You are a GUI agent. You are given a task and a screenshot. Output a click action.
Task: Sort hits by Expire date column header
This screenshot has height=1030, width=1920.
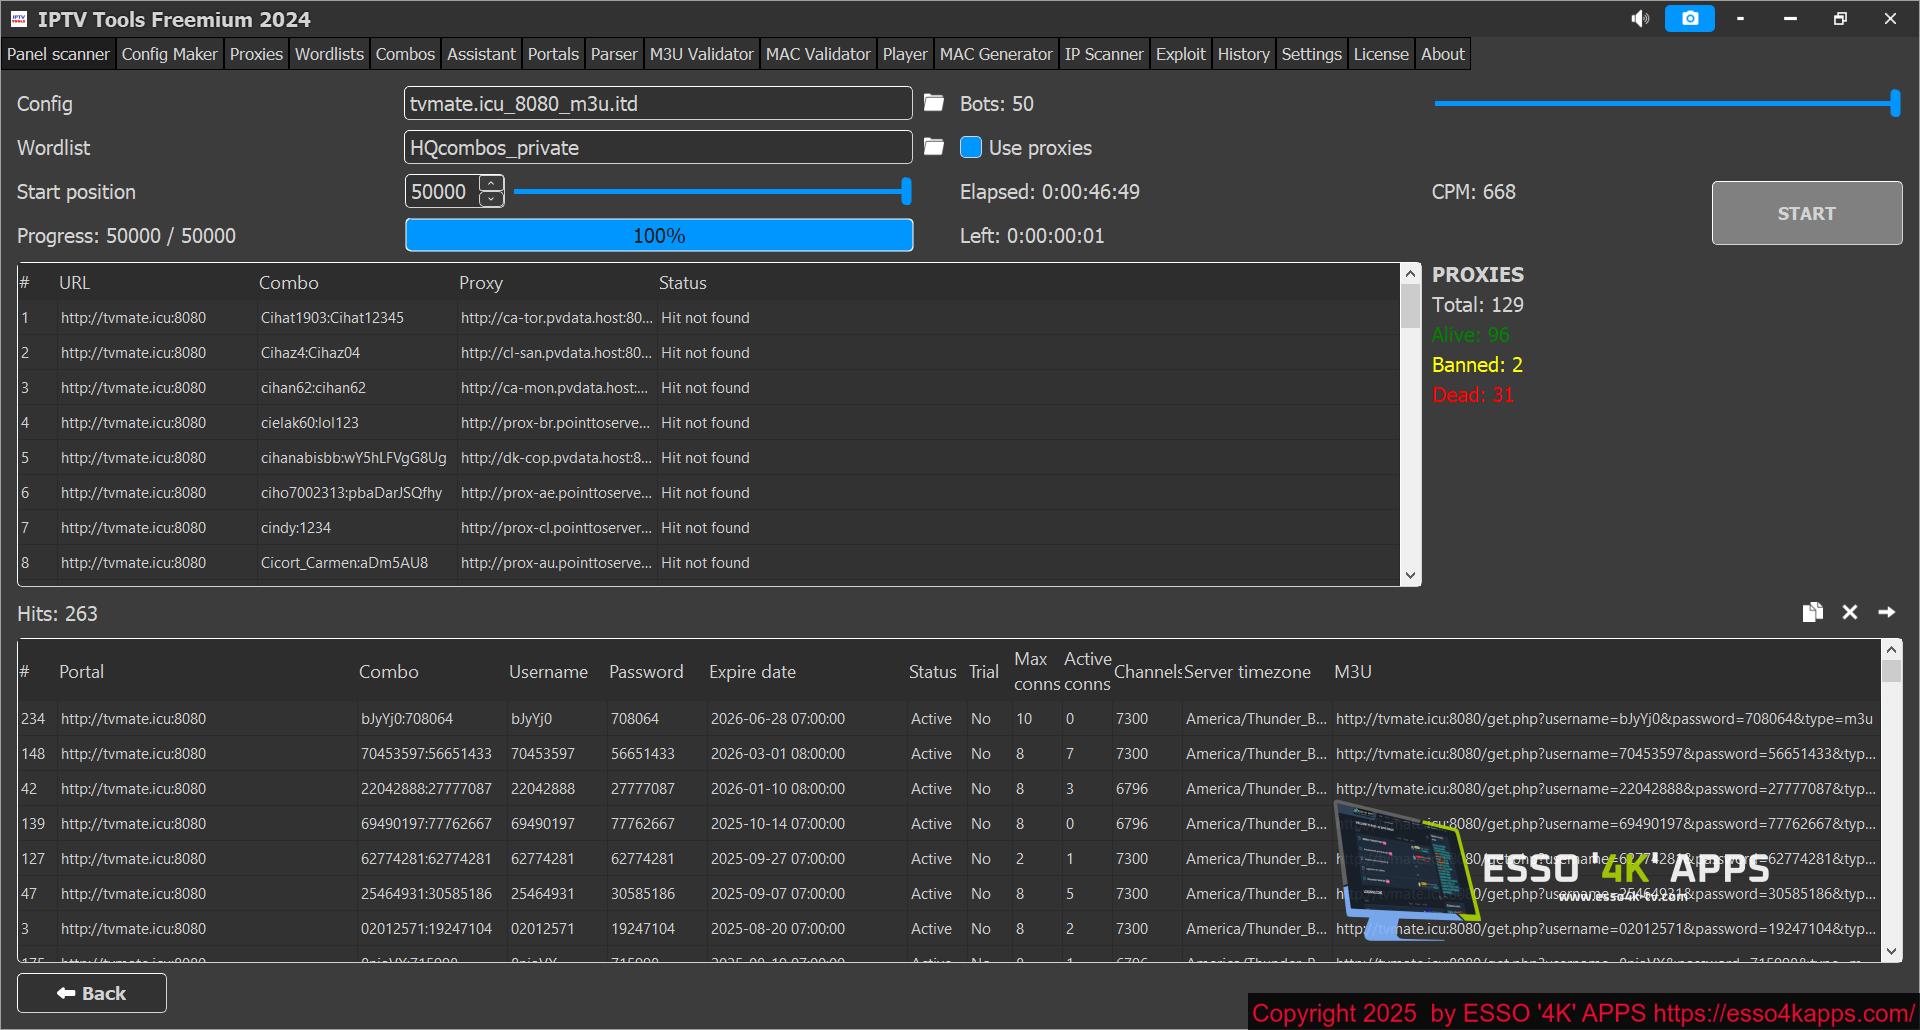752,672
